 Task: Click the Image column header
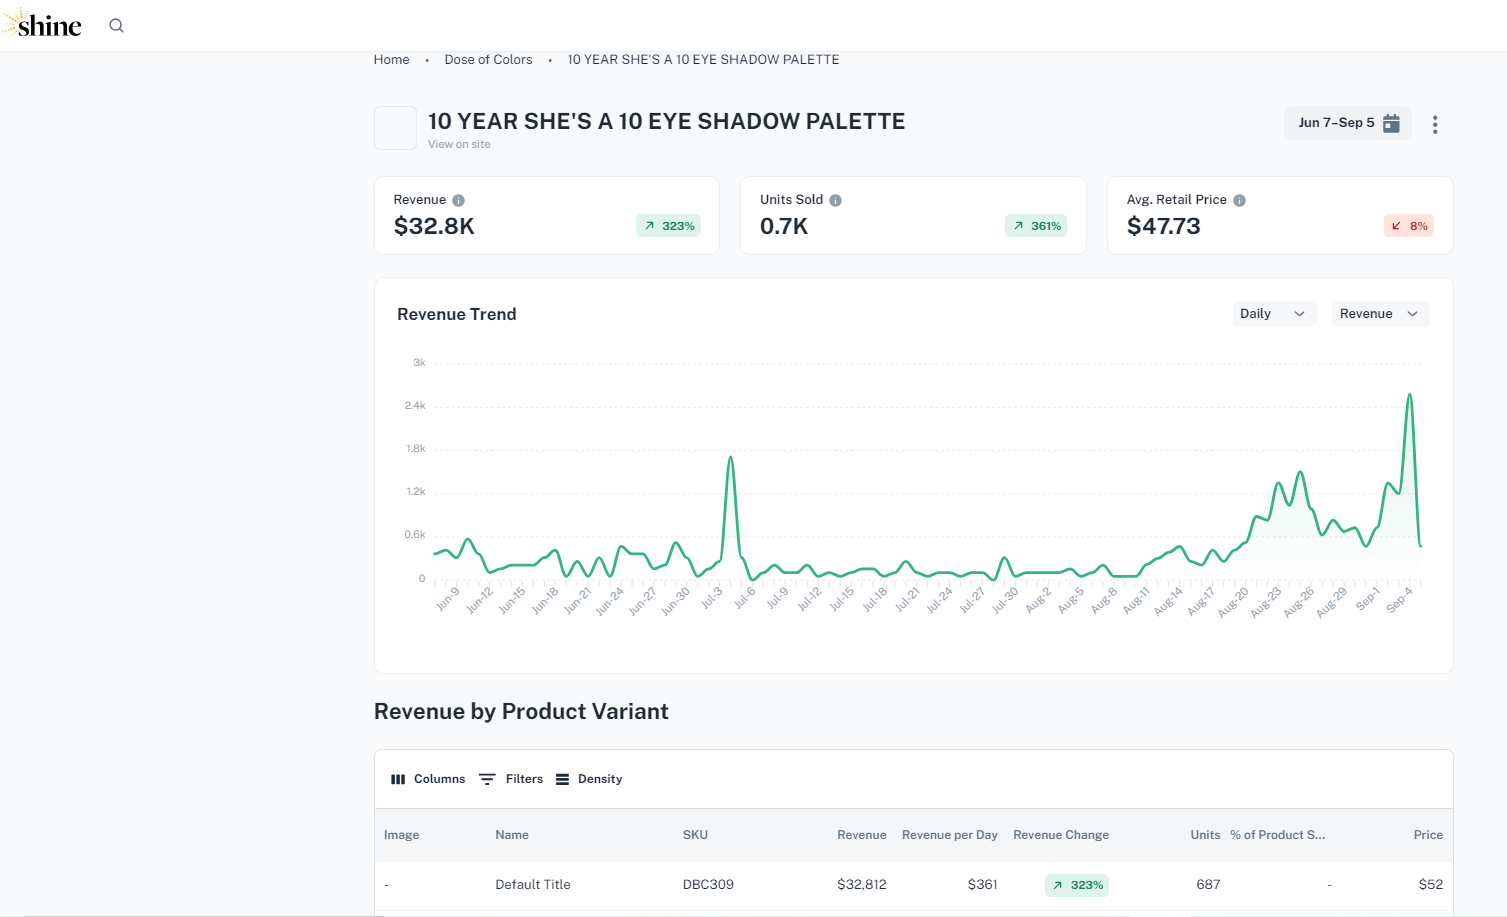tap(402, 835)
